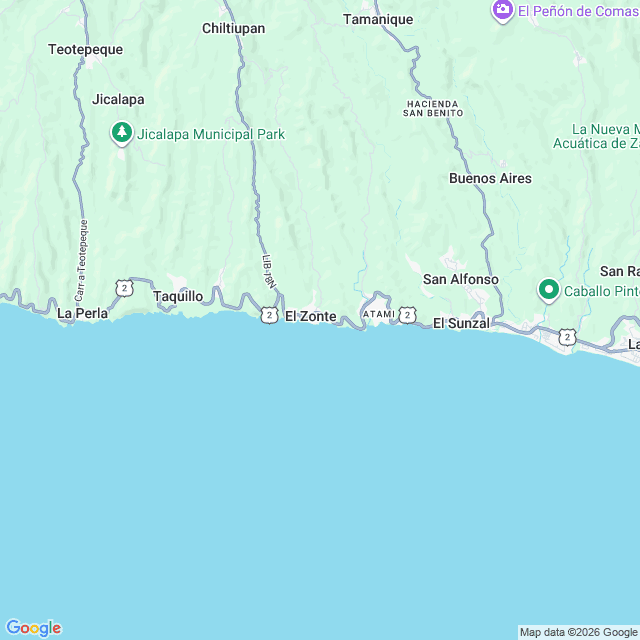Click the Route 2 shield next to Atami
640x640 pixels.
[x=407, y=315]
